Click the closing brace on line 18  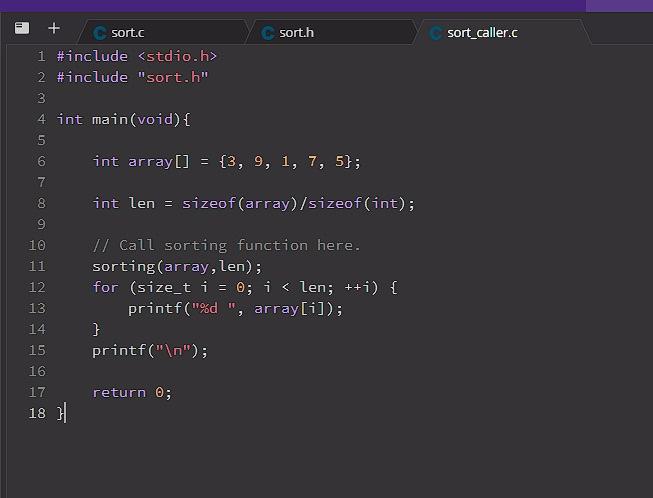coord(61,413)
